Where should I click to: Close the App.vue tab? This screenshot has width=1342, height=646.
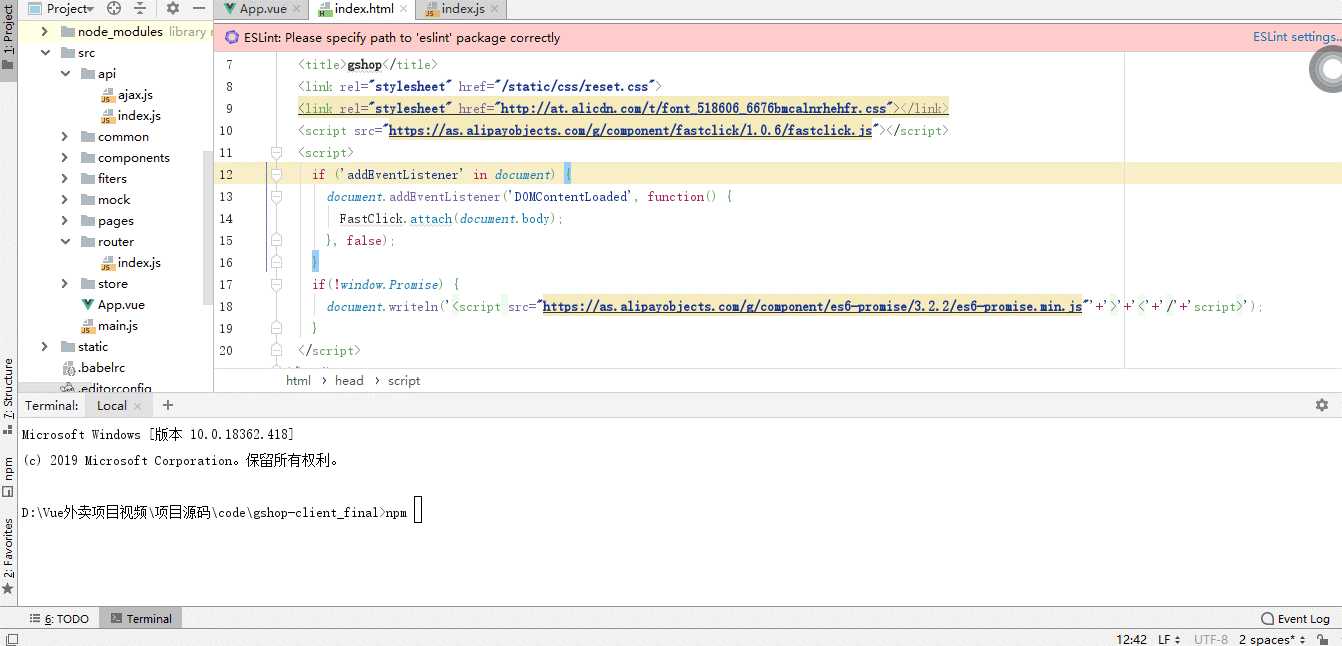point(297,9)
